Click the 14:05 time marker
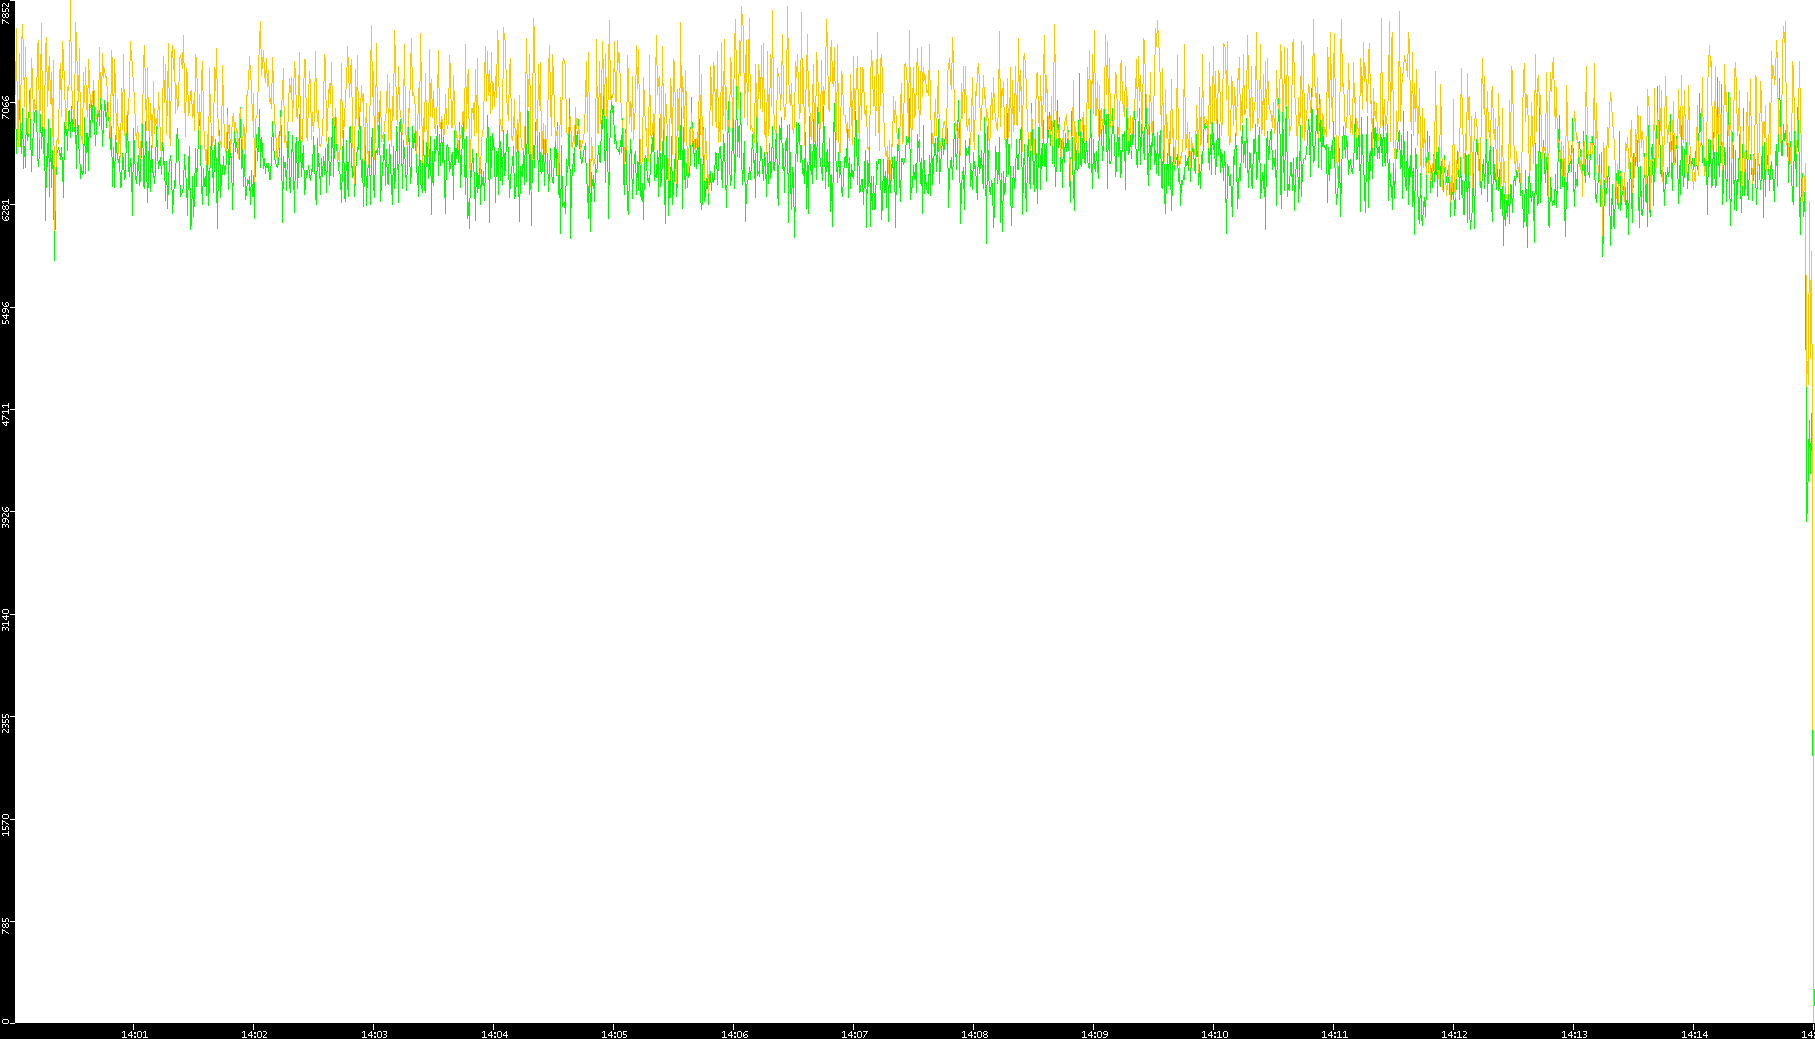This screenshot has width=1815, height=1039. coord(614,1034)
